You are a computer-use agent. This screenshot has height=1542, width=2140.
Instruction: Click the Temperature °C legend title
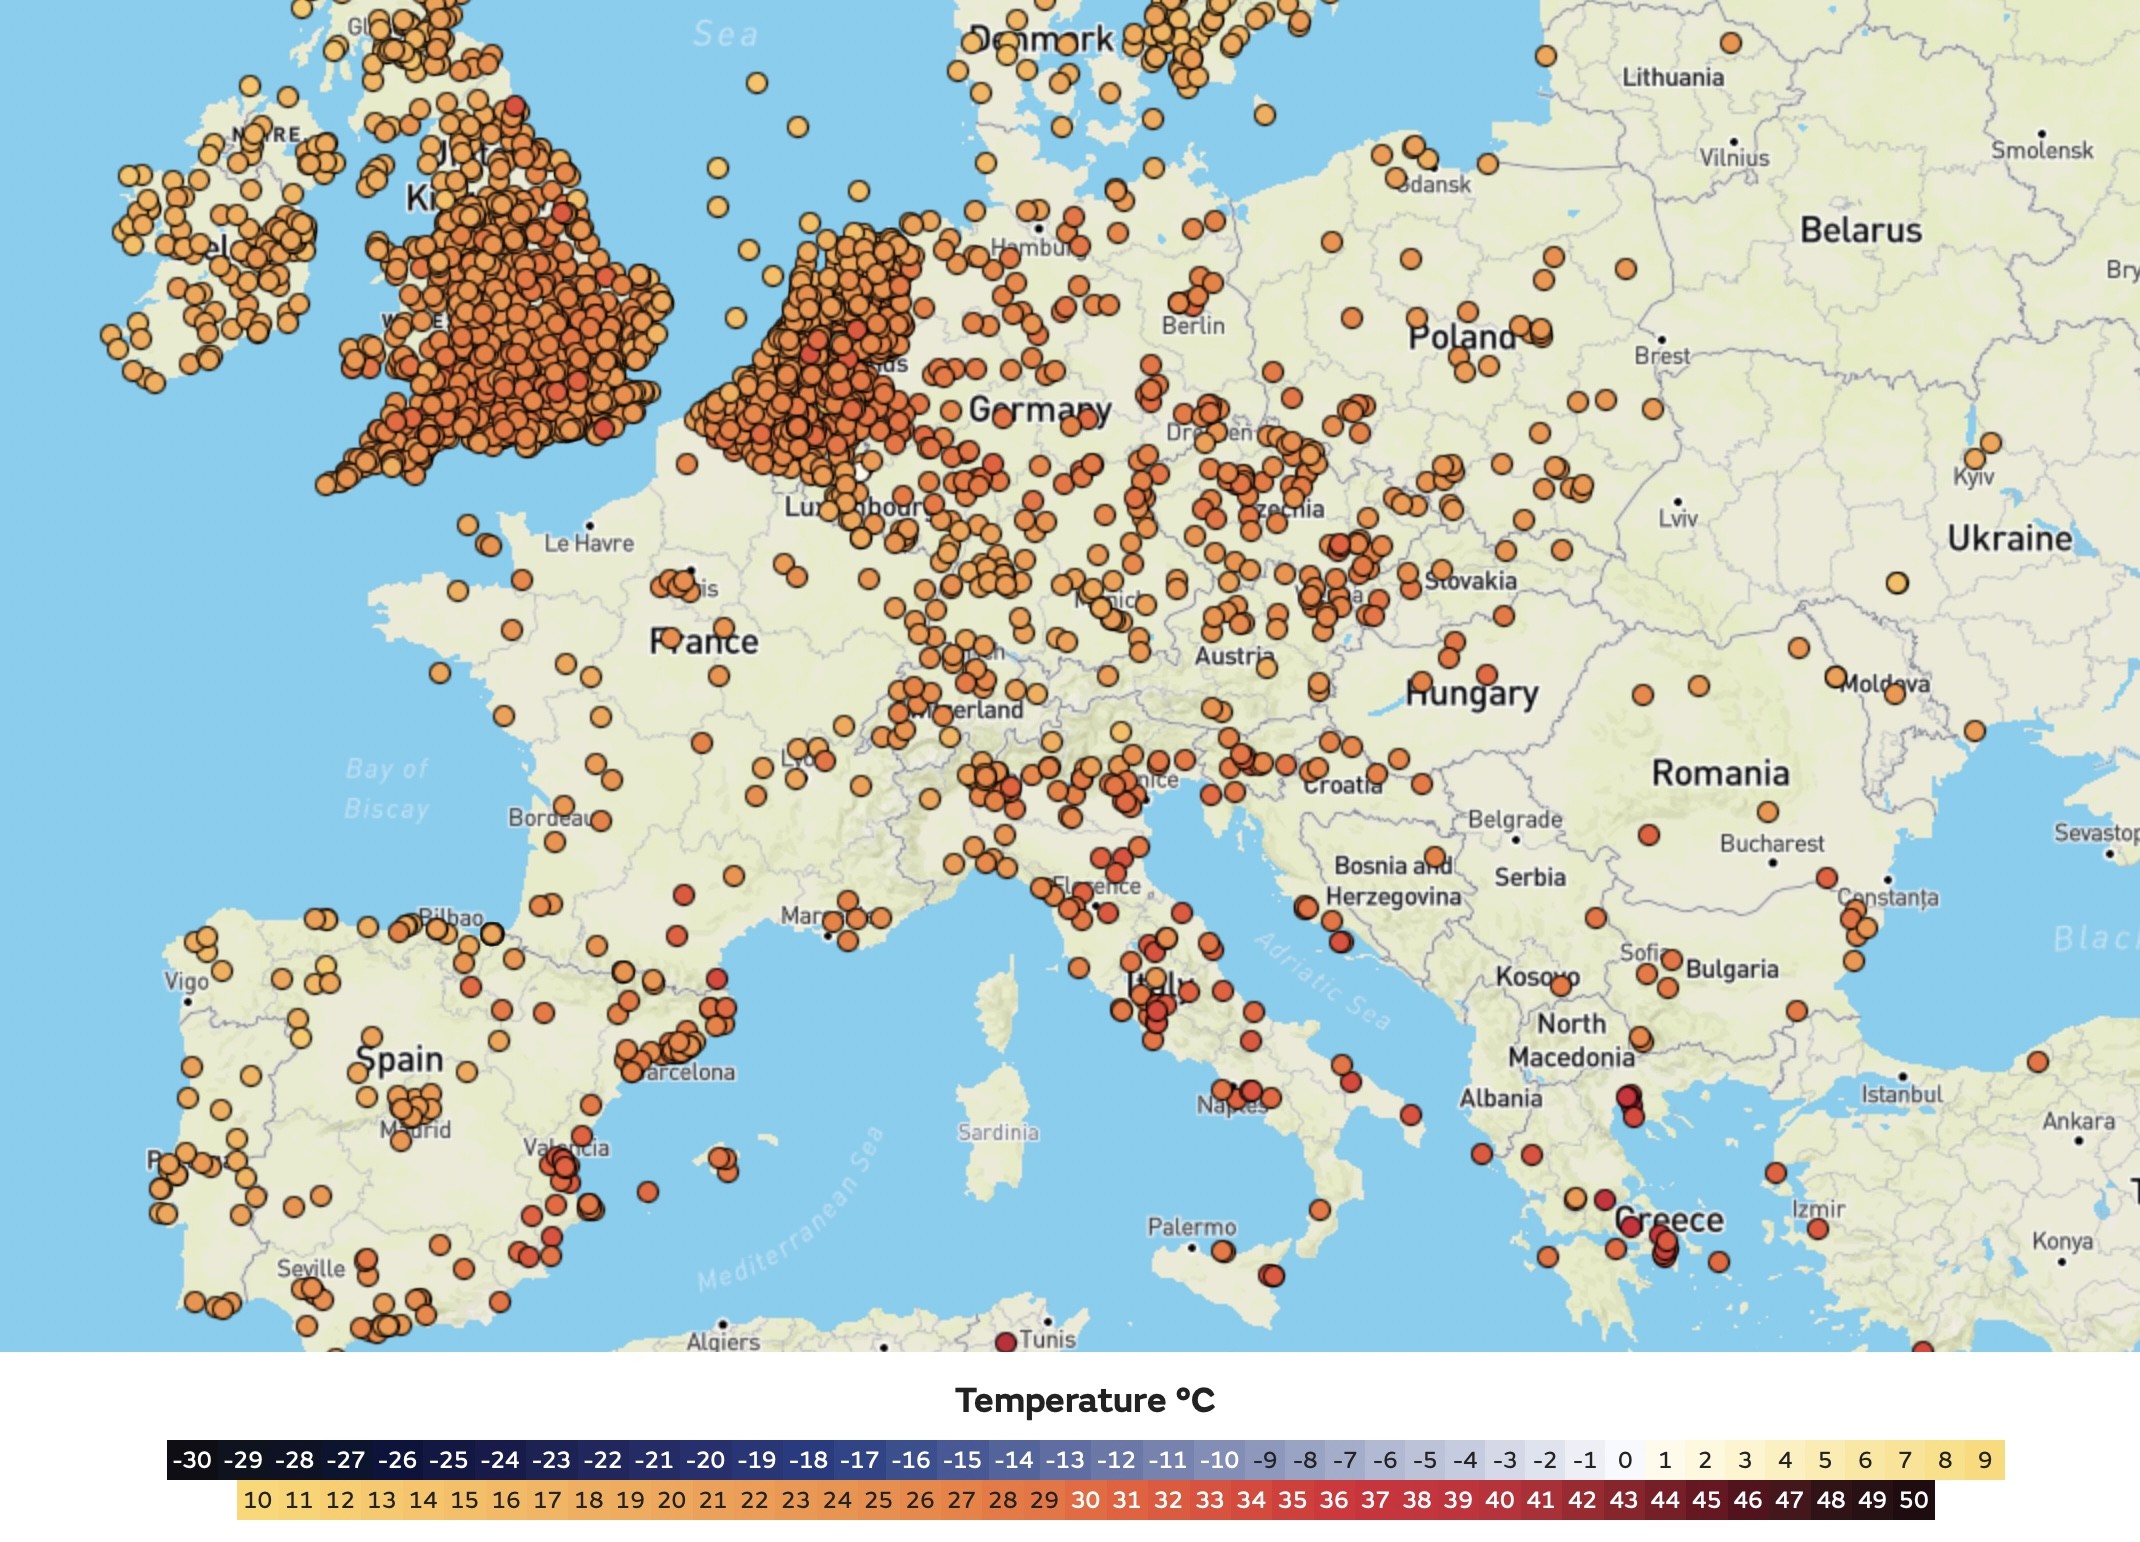pyautogui.click(x=1084, y=1400)
